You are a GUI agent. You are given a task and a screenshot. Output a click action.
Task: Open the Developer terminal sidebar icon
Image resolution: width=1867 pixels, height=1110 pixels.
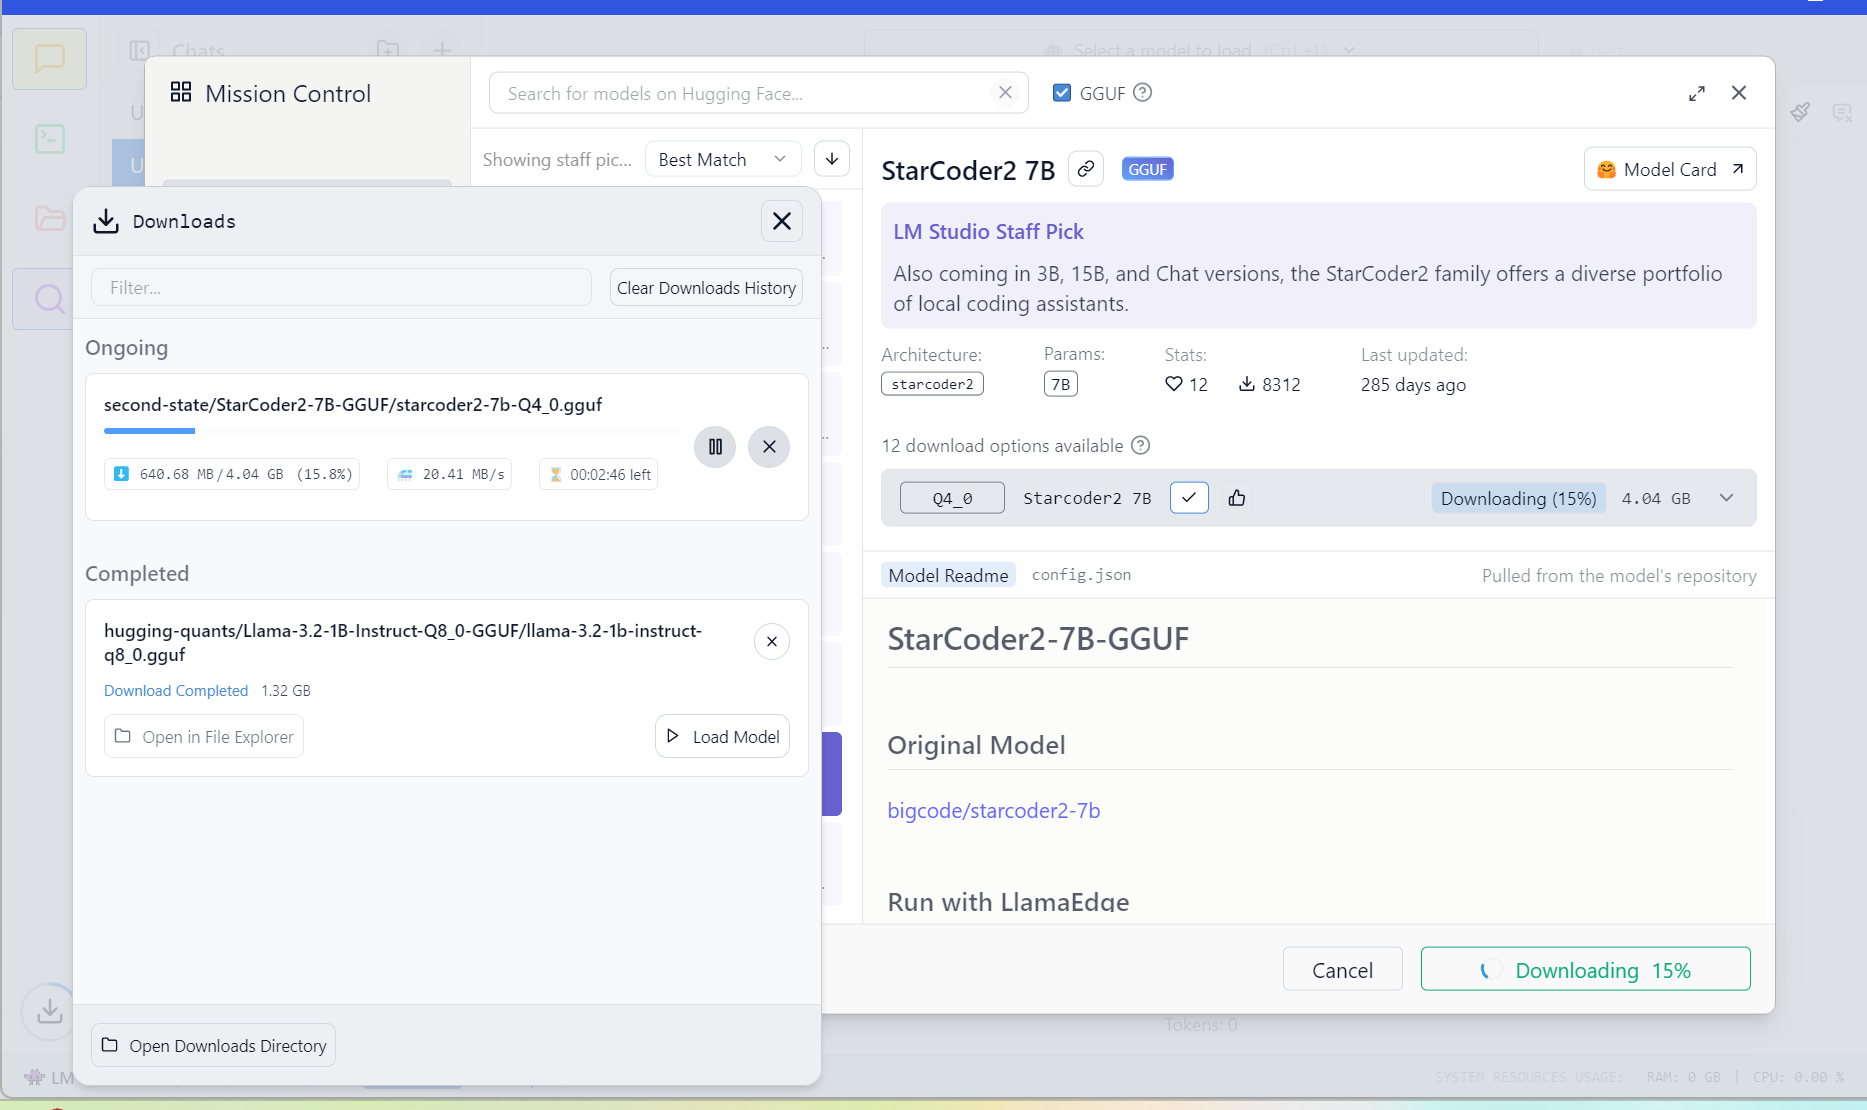(49, 139)
